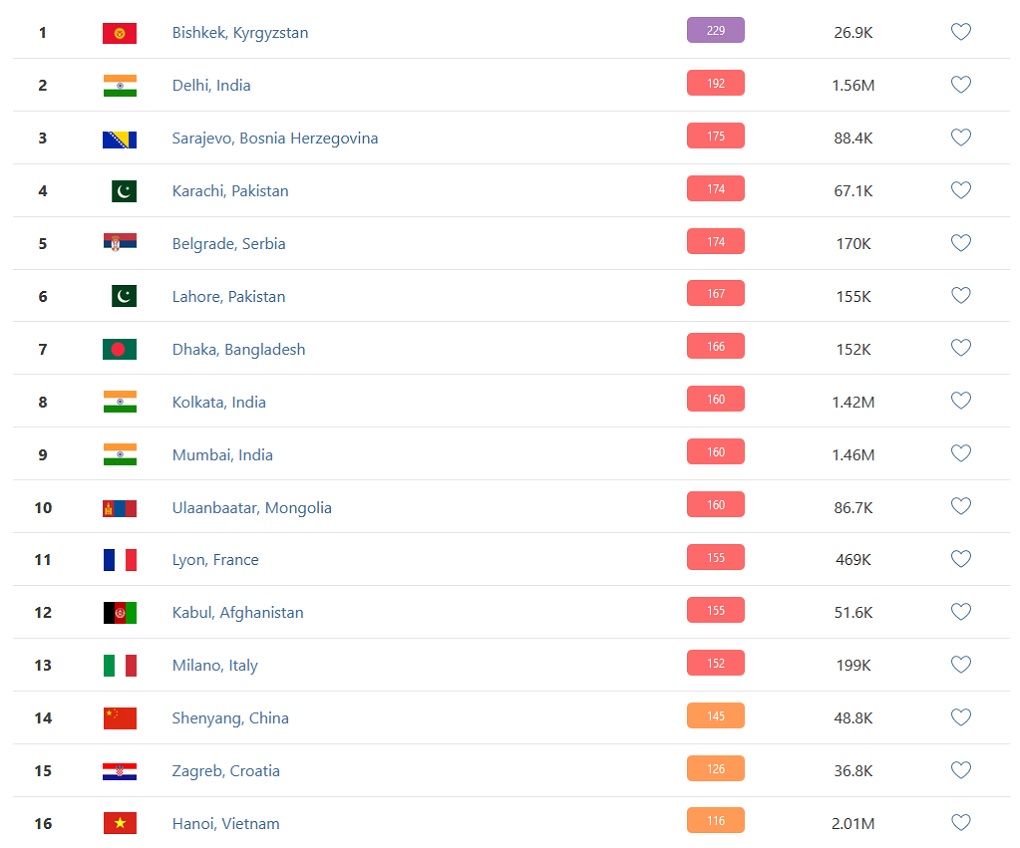Open the Milano, Italy link
The width and height of the screenshot is (1020, 848).
[x=215, y=665]
